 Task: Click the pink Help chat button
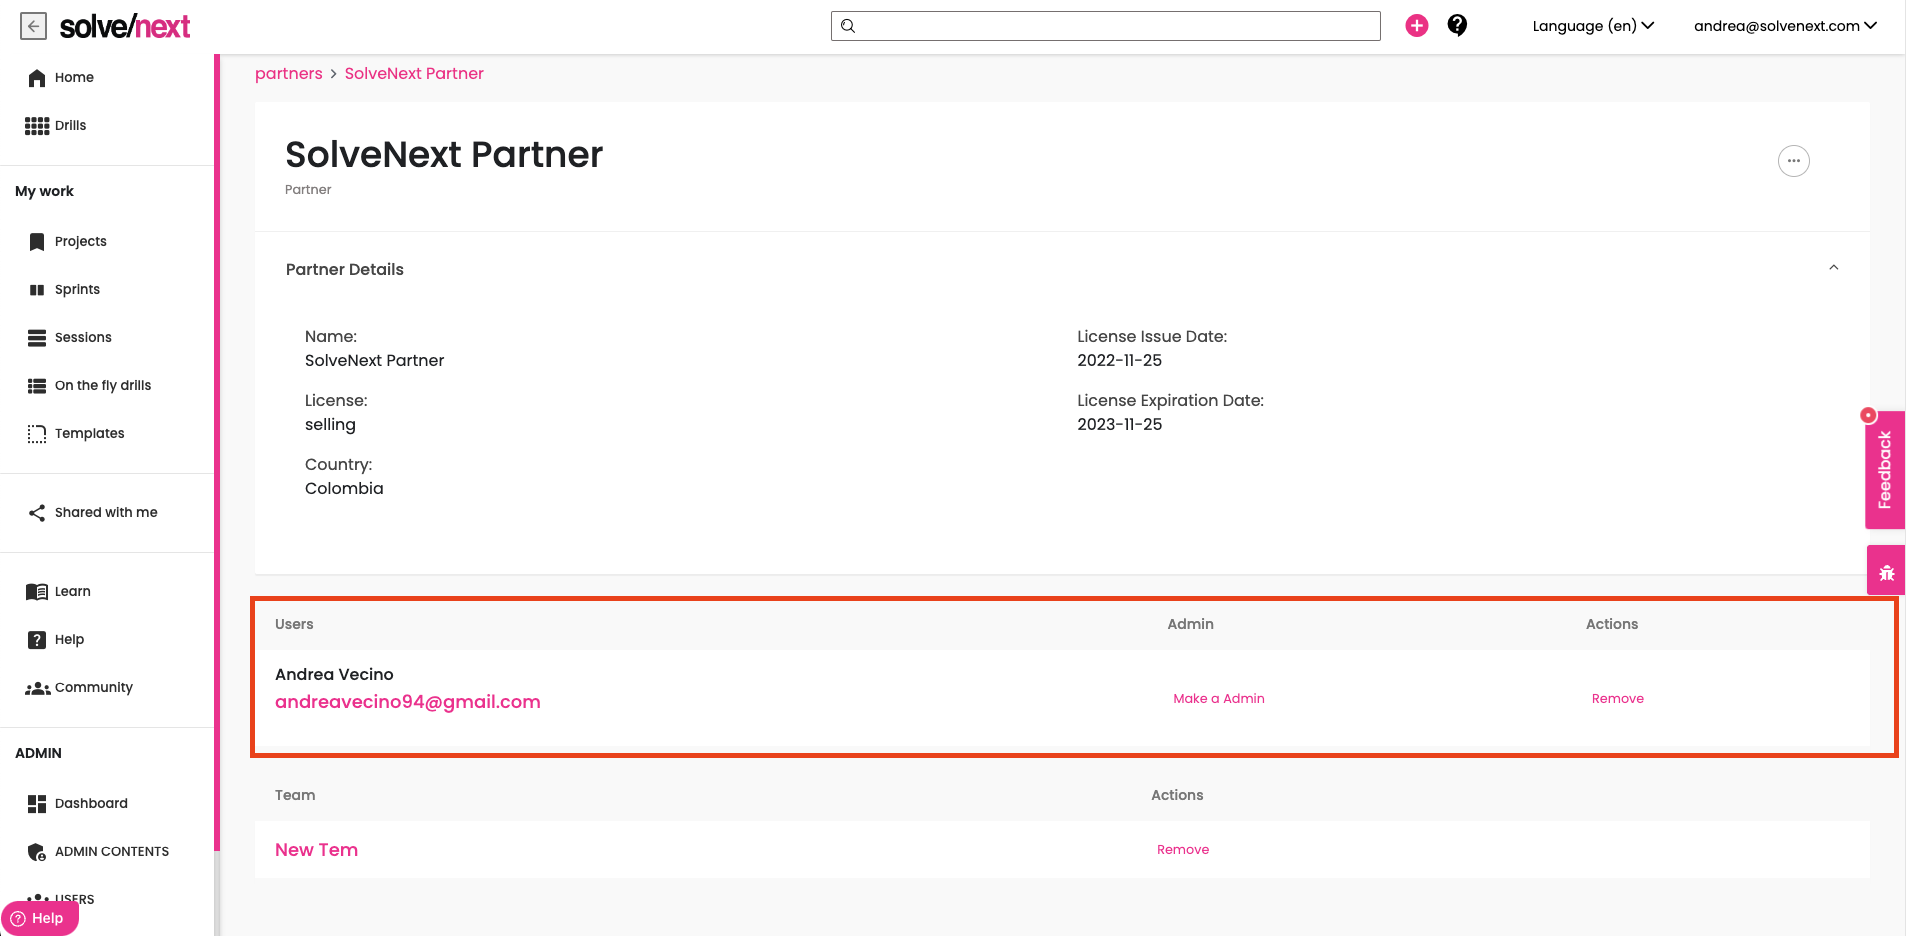tap(40, 918)
